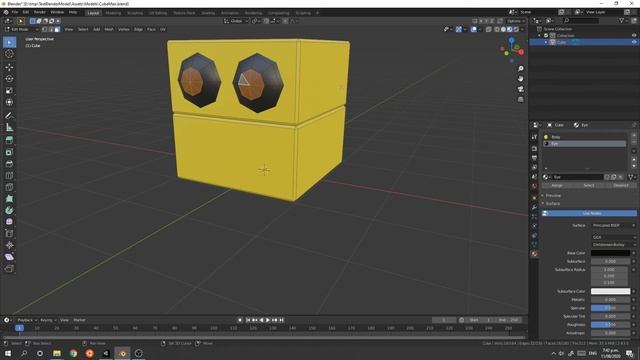Select the Shrink/Fatten tool
The image size is (640, 360).
pos(9,245)
